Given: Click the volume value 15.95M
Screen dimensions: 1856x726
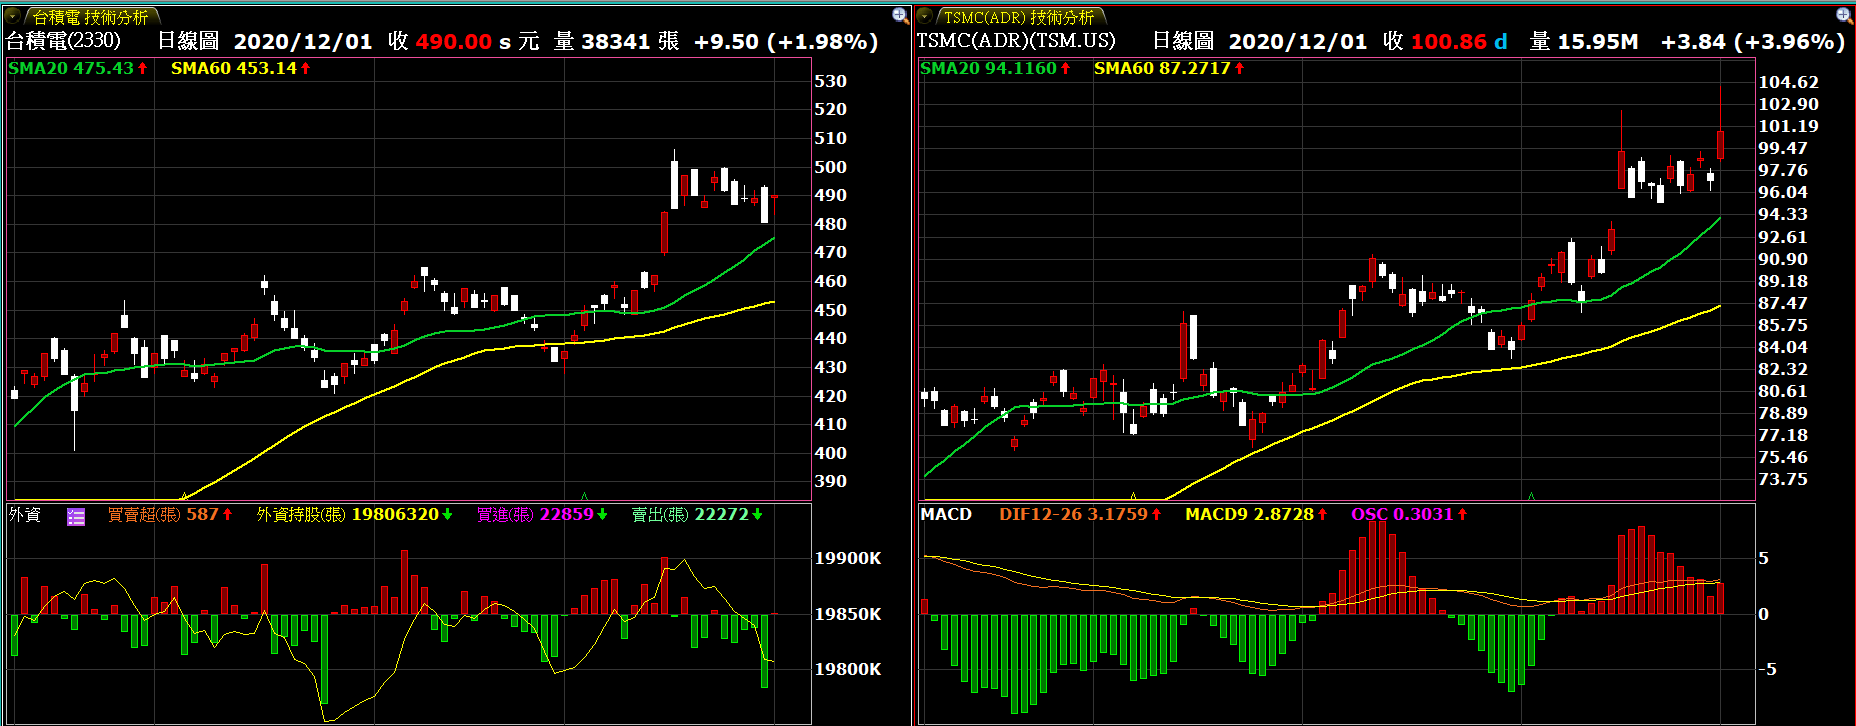Looking at the screenshot, I should coord(1598,42).
